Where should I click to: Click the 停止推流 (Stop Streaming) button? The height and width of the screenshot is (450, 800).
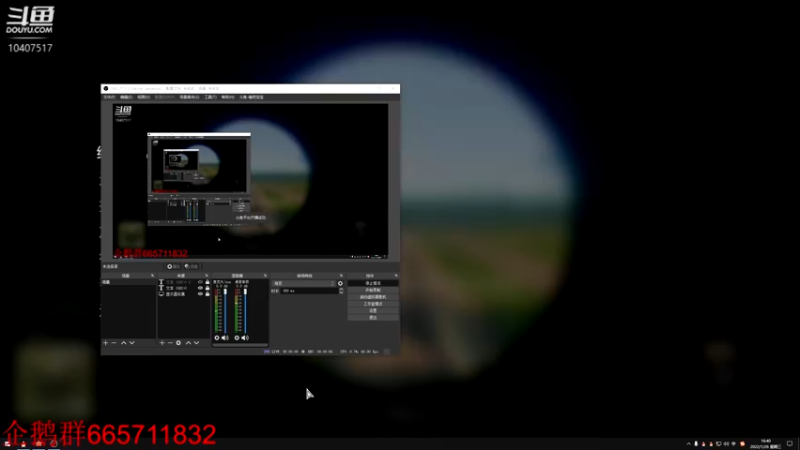tap(373, 283)
